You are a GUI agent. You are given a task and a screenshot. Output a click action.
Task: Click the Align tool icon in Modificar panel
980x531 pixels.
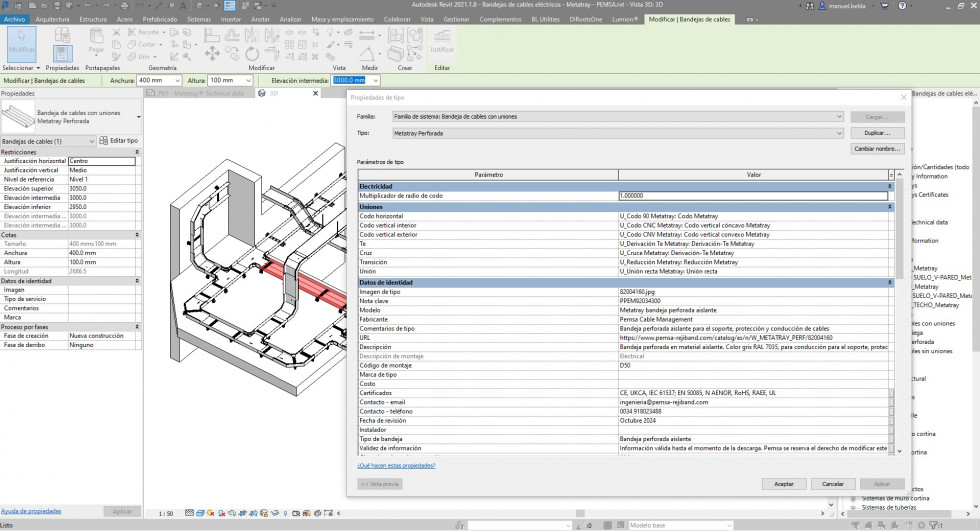pos(212,35)
